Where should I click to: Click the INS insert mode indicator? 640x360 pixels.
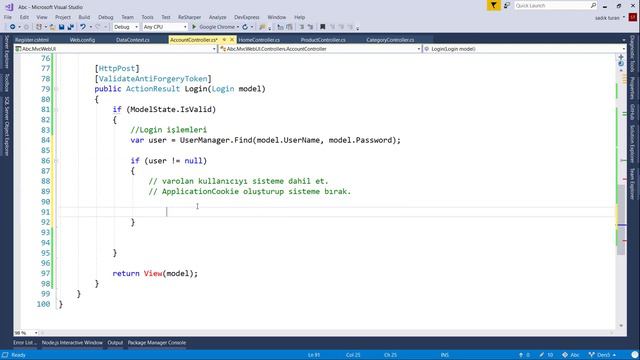click(444, 355)
